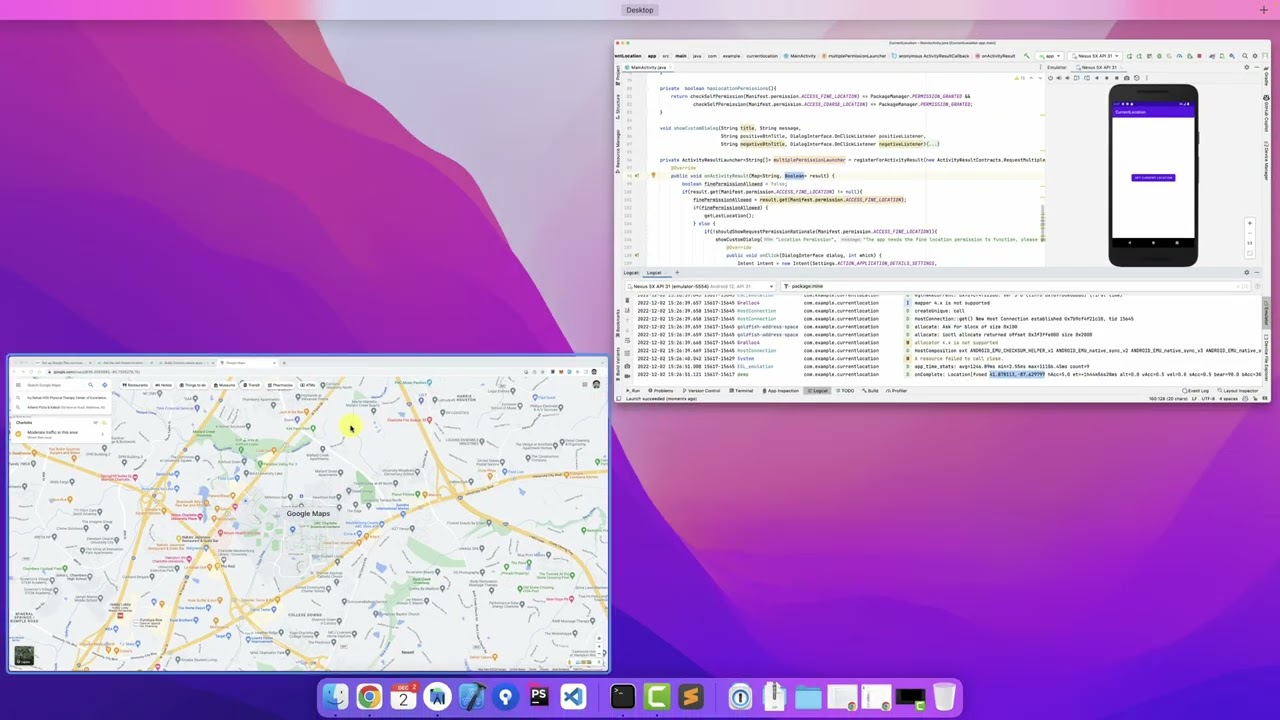Viewport: 1280px width, 720px height.
Task: Take an emulator screenshot with camera icon
Action: 1127,77
